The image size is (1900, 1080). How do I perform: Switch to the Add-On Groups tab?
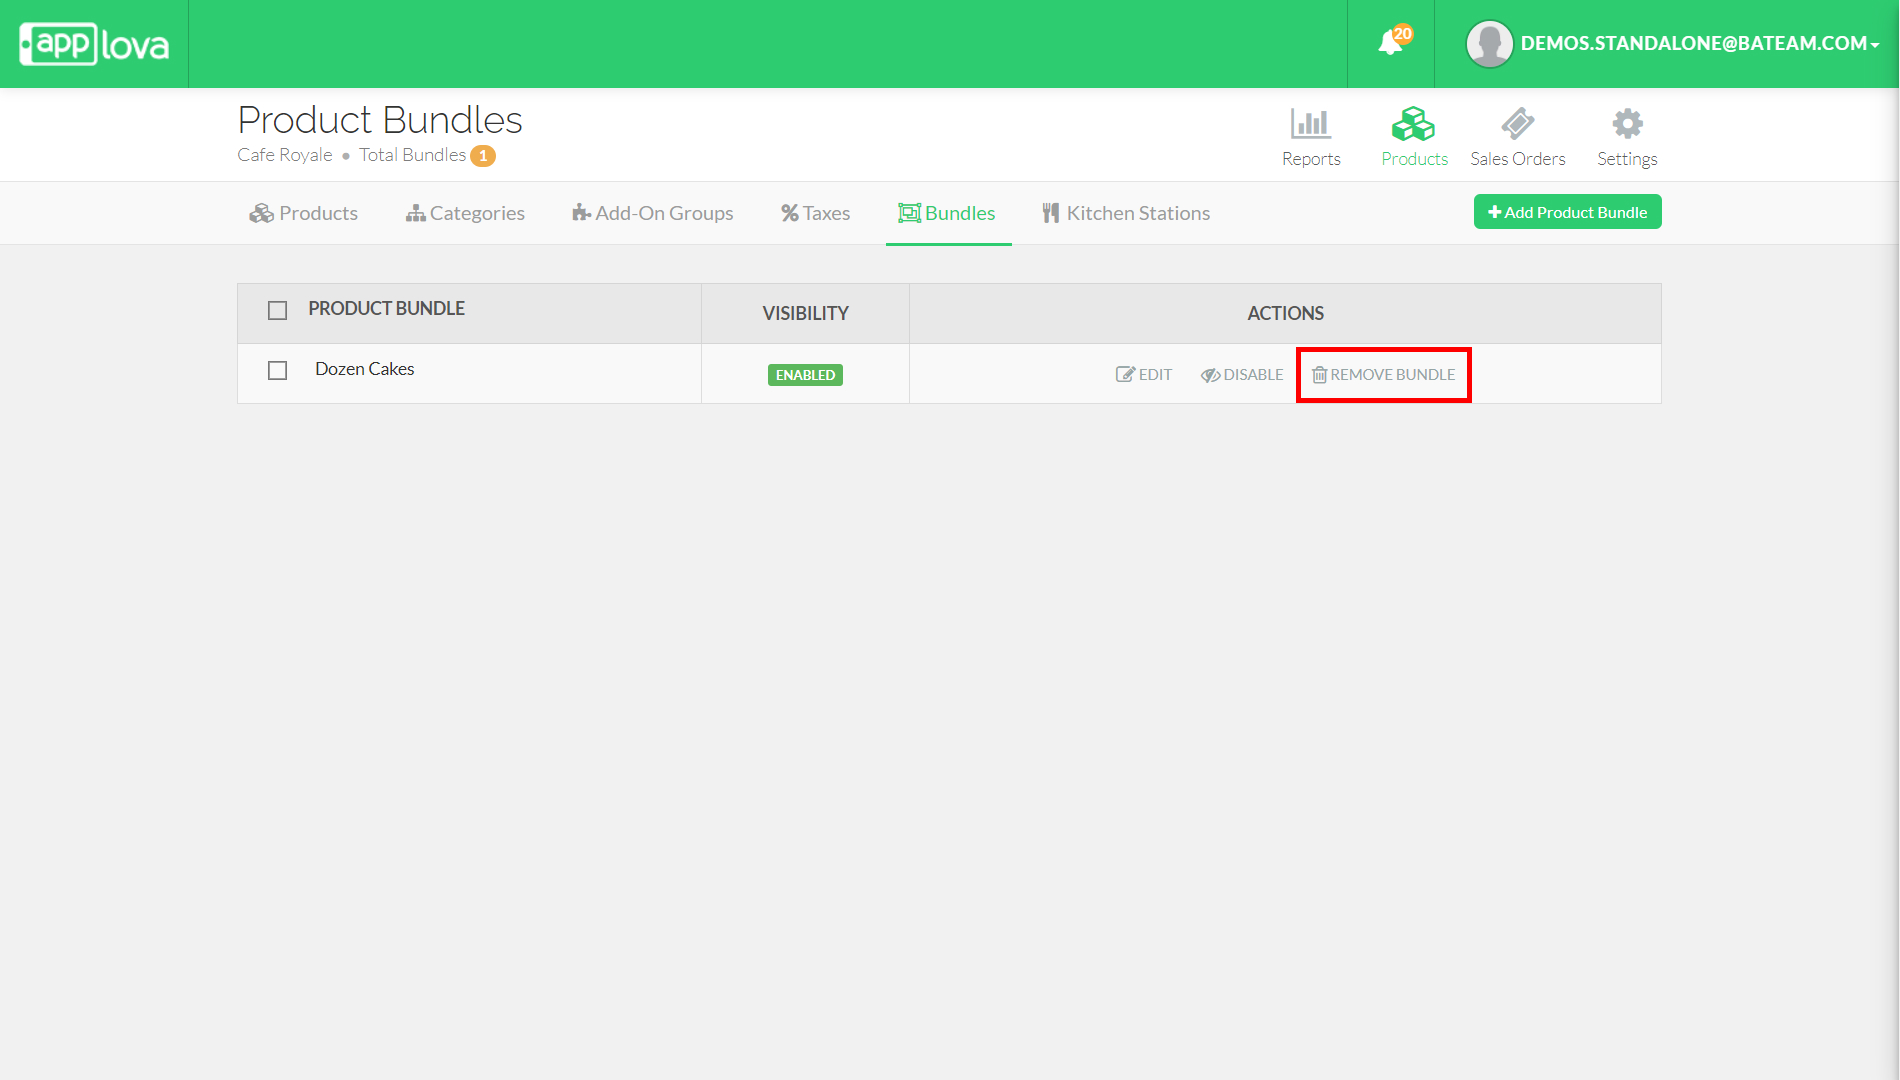pos(652,213)
